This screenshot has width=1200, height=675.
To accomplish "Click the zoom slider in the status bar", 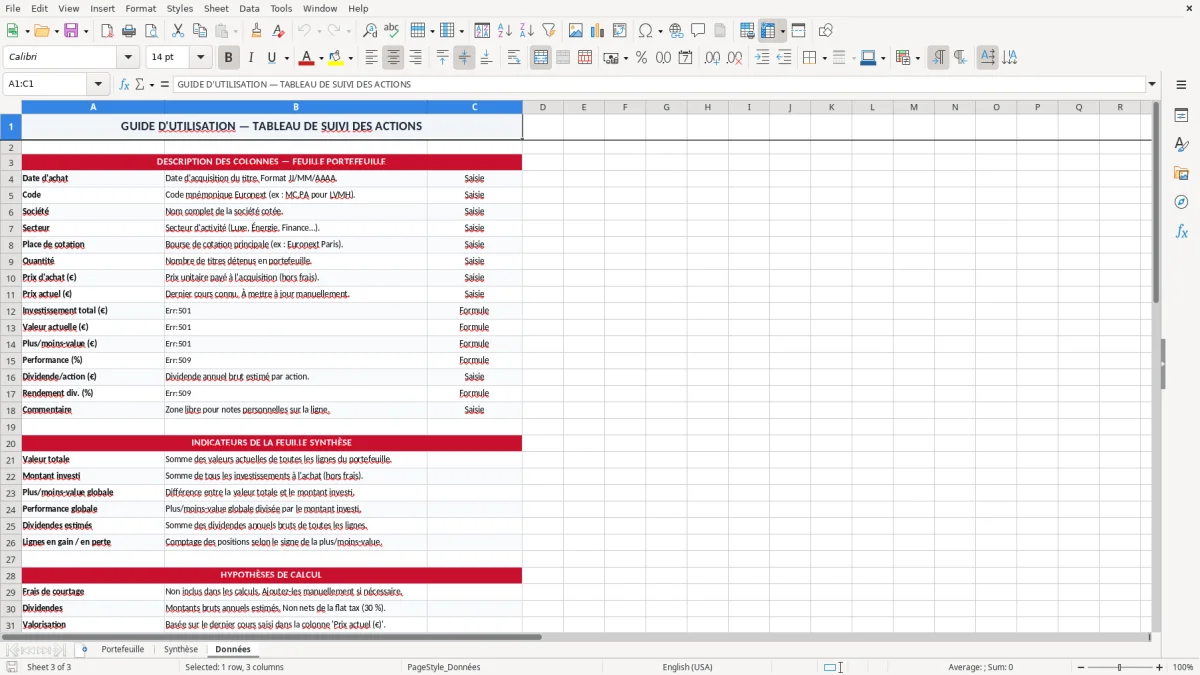I will pyautogui.click(x=1119, y=667).
